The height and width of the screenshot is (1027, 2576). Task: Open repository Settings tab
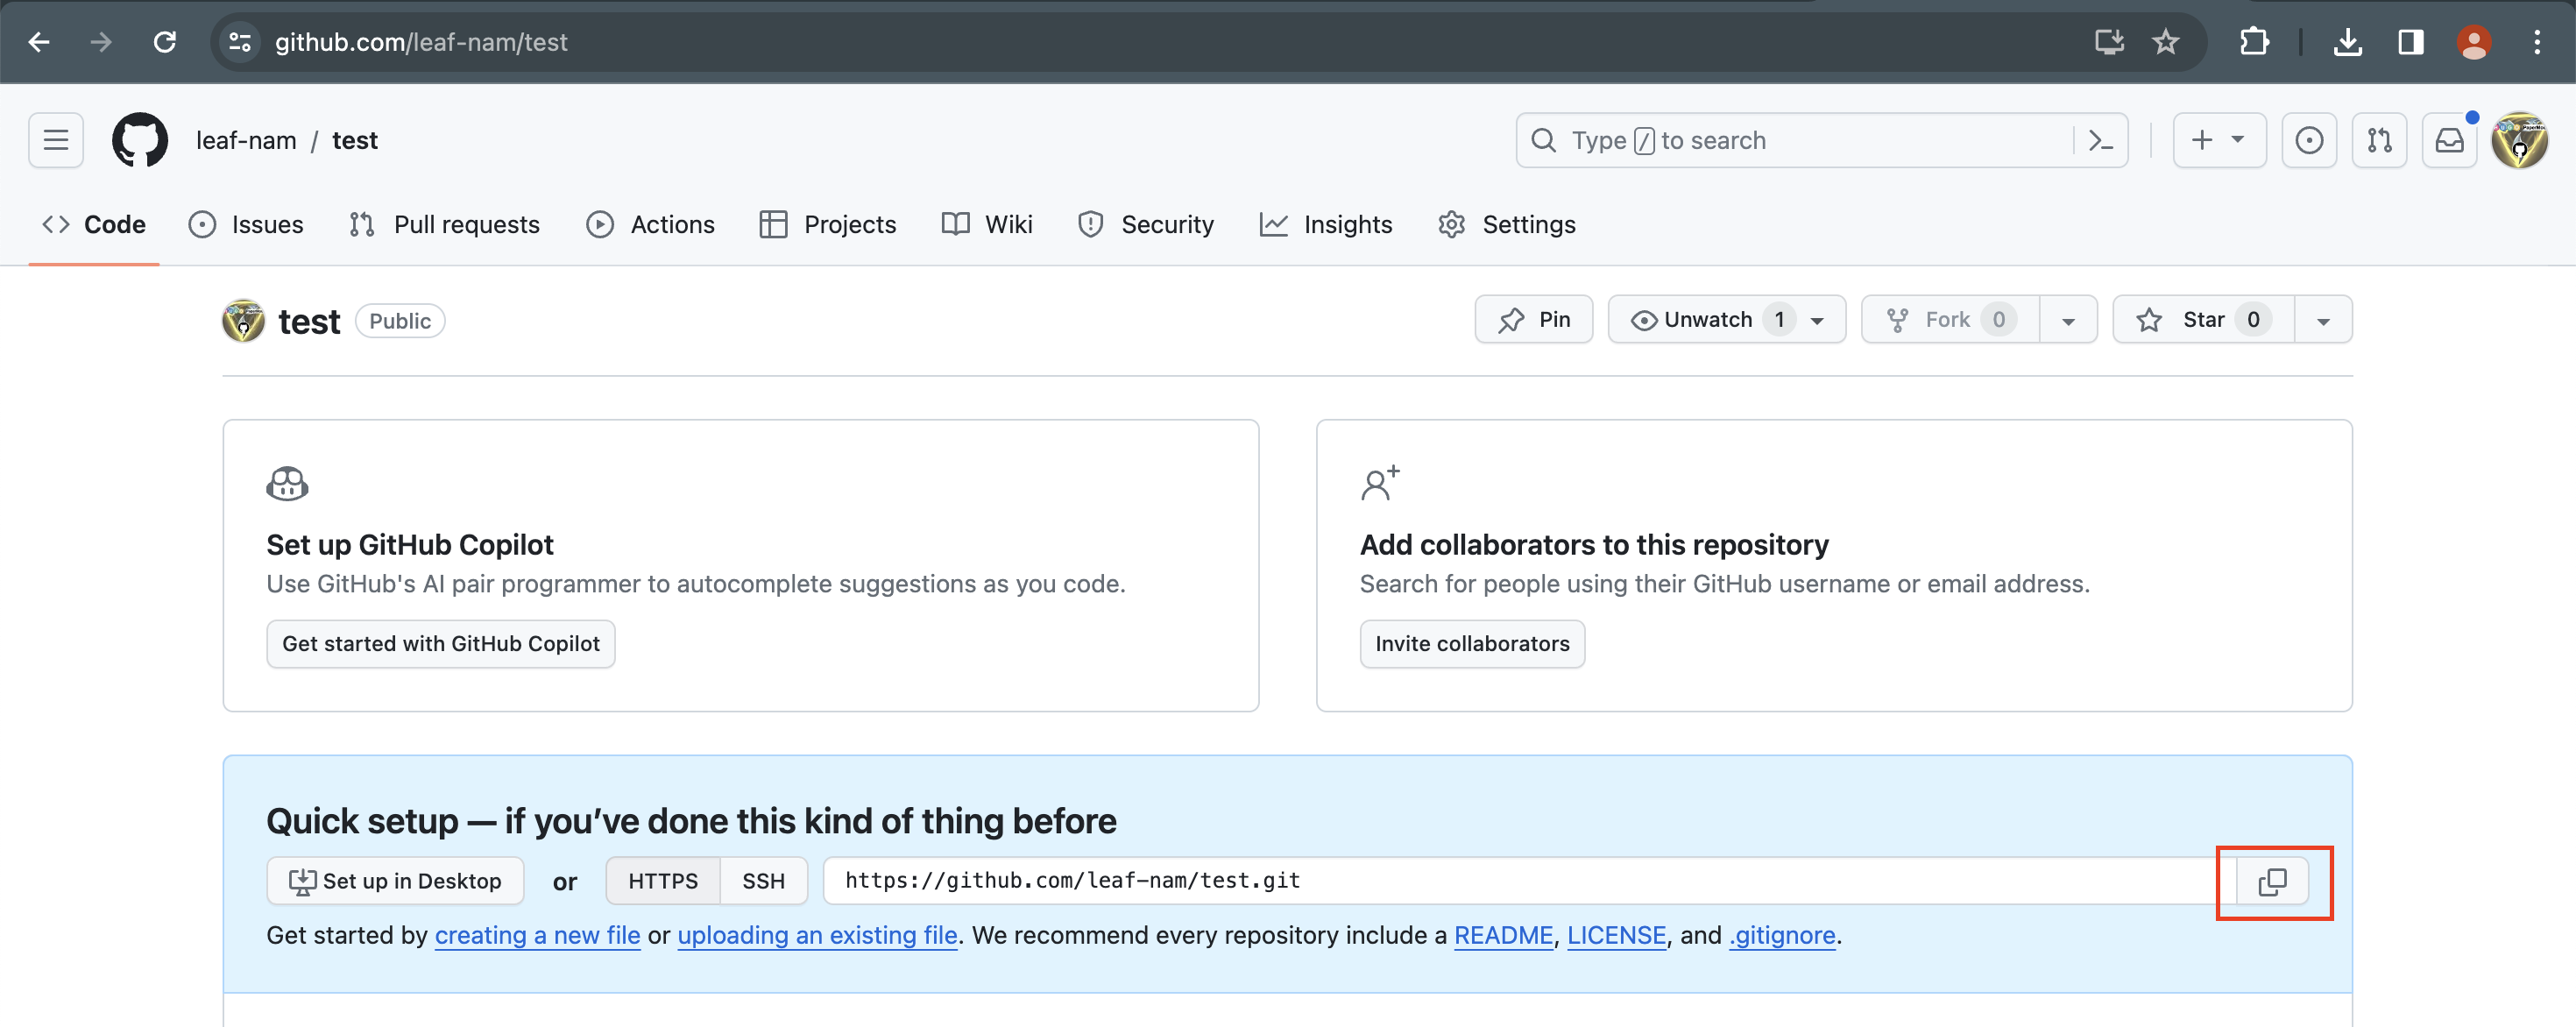point(1507,225)
